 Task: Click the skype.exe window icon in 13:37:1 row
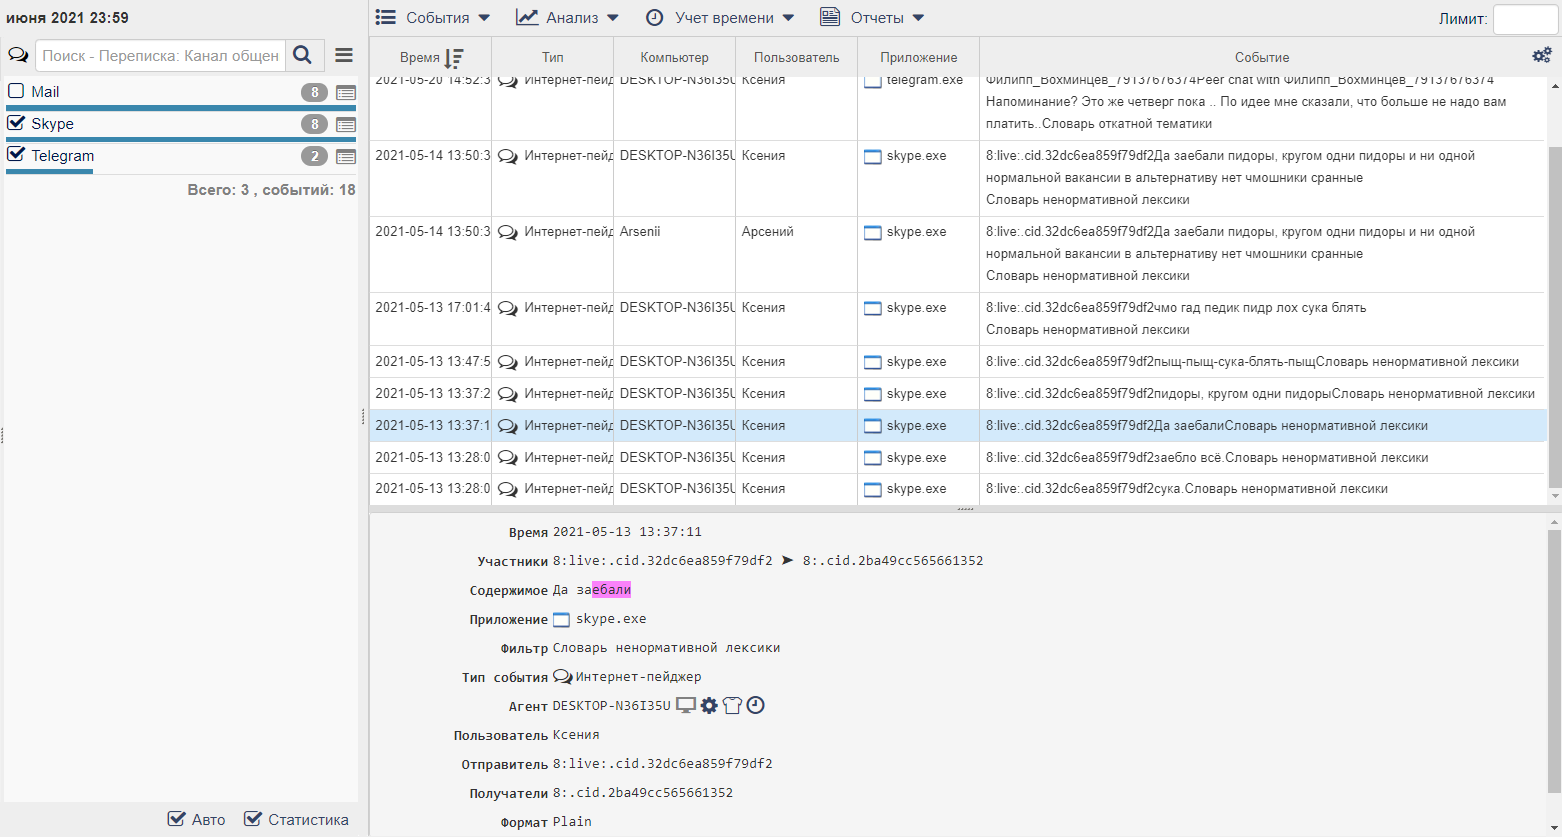[x=873, y=426]
